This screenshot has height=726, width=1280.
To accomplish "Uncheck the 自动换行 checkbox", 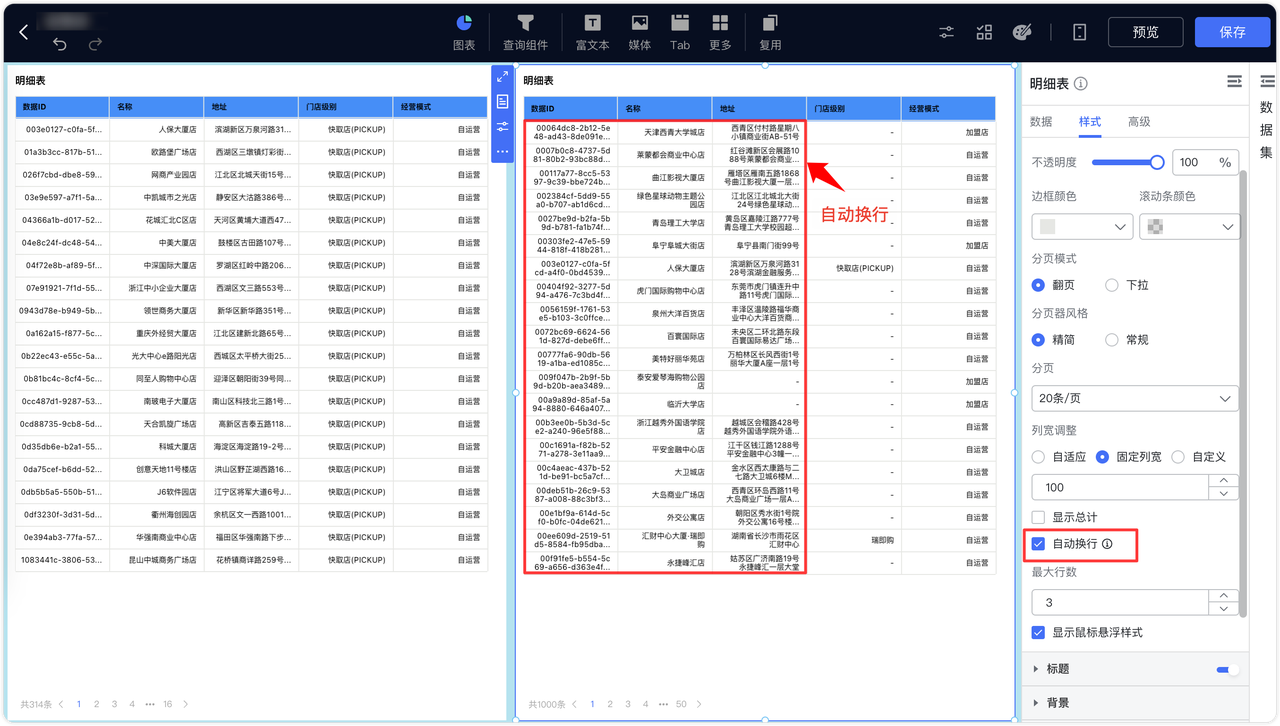I will click(1038, 545).
